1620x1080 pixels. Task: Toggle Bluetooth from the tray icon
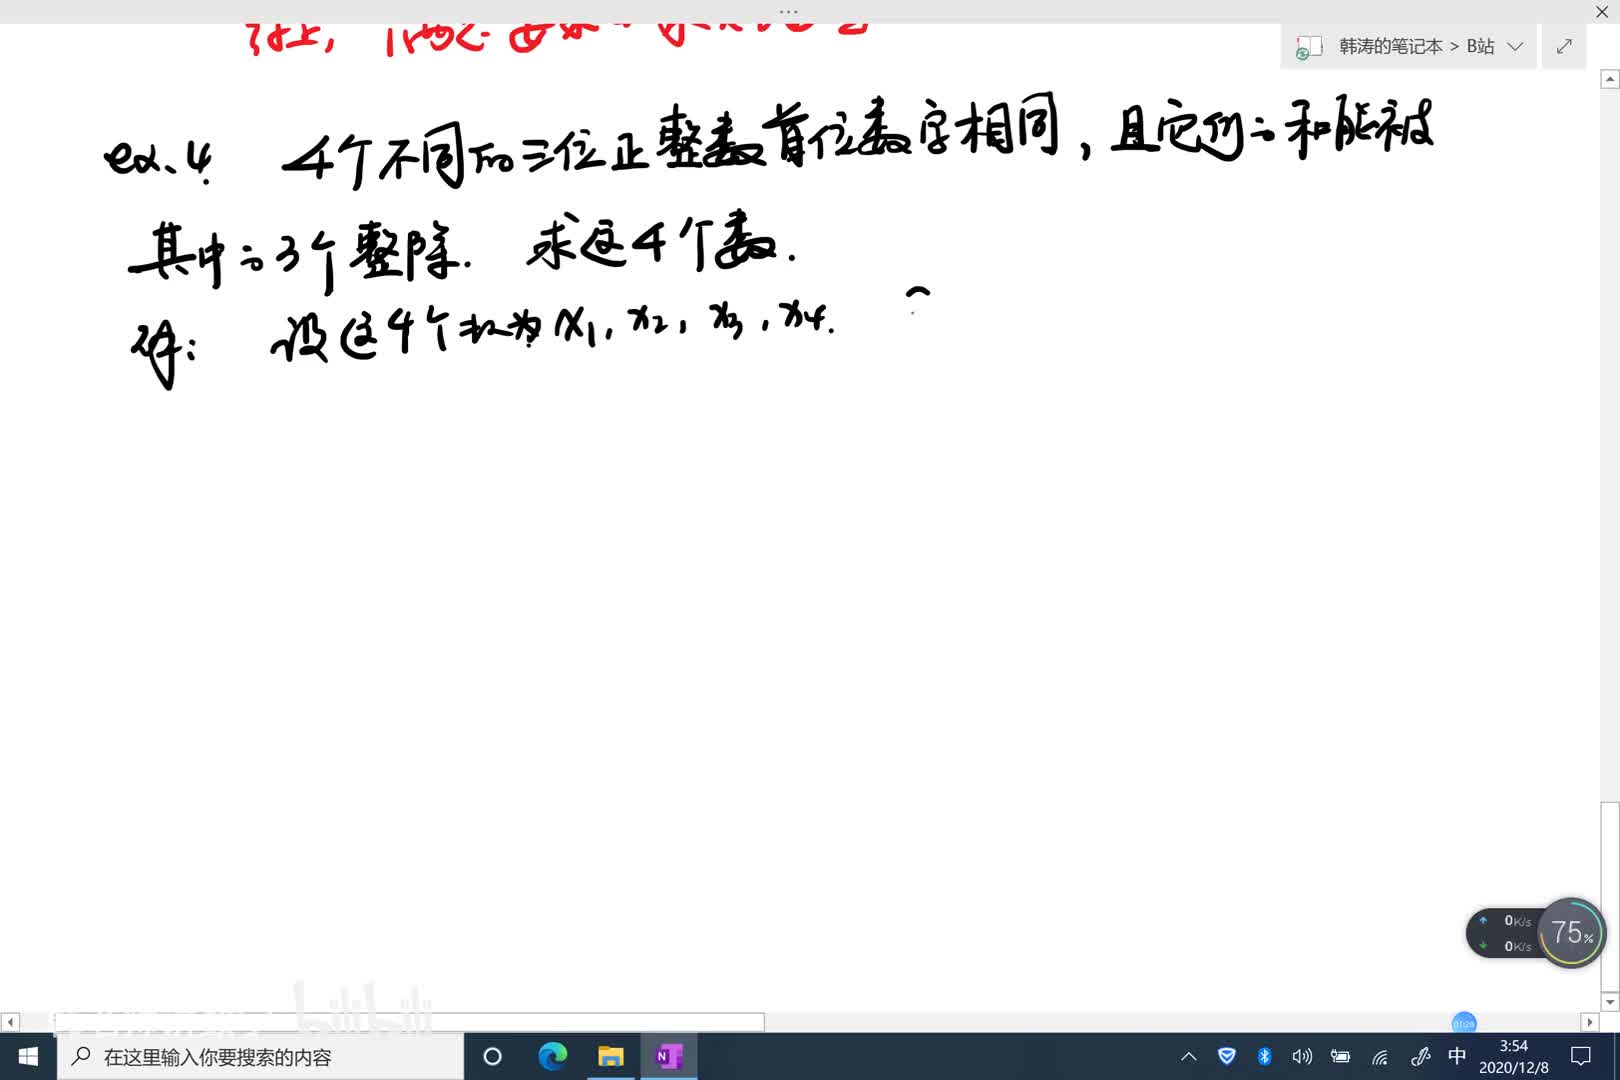1264,1057
